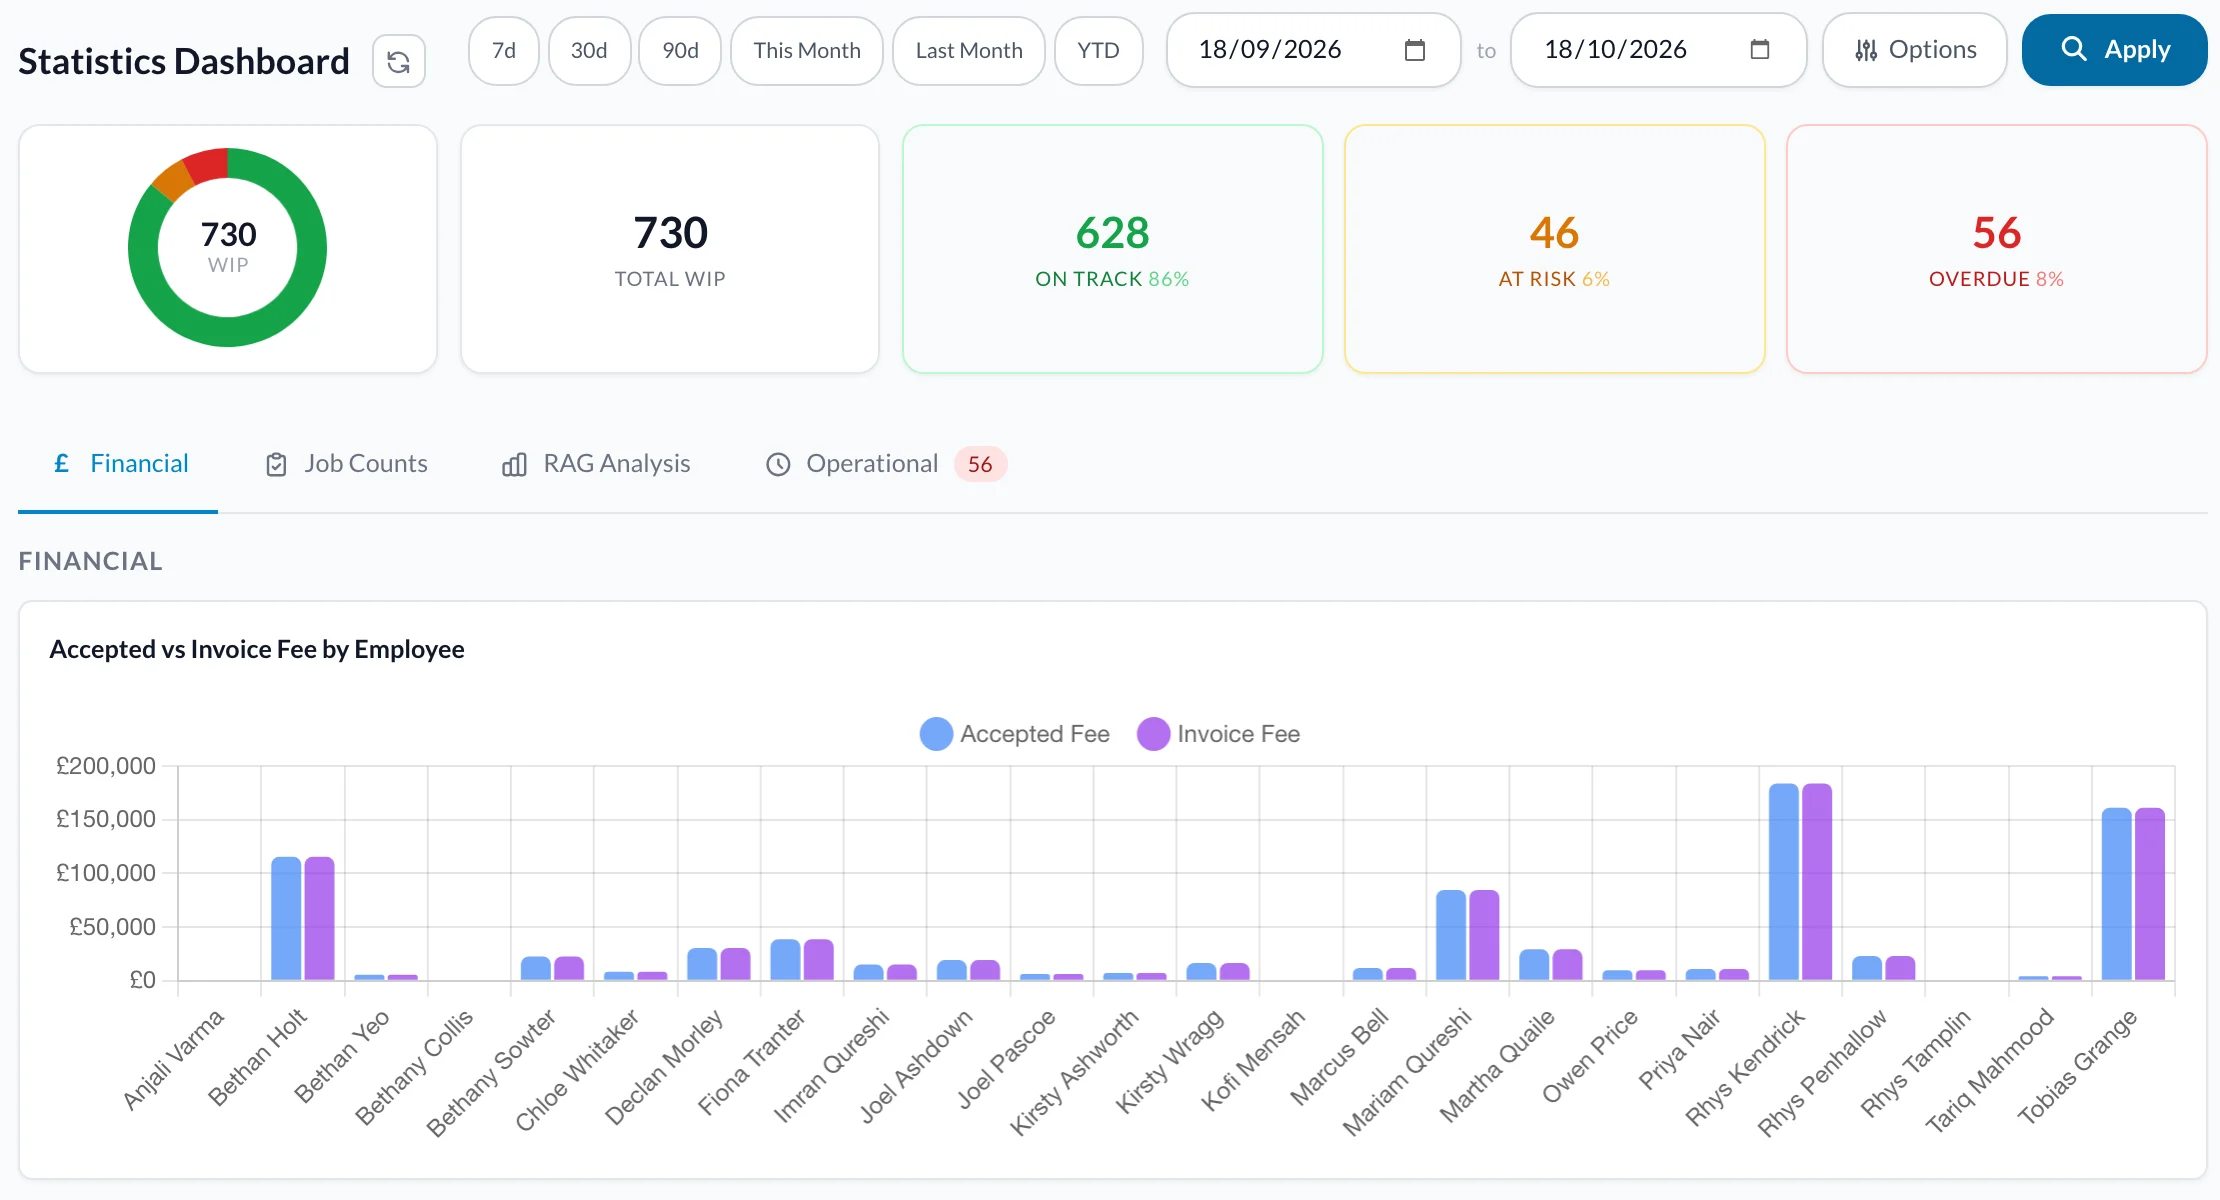Edit the start date 18/09/2026 field

(1313, 50)
